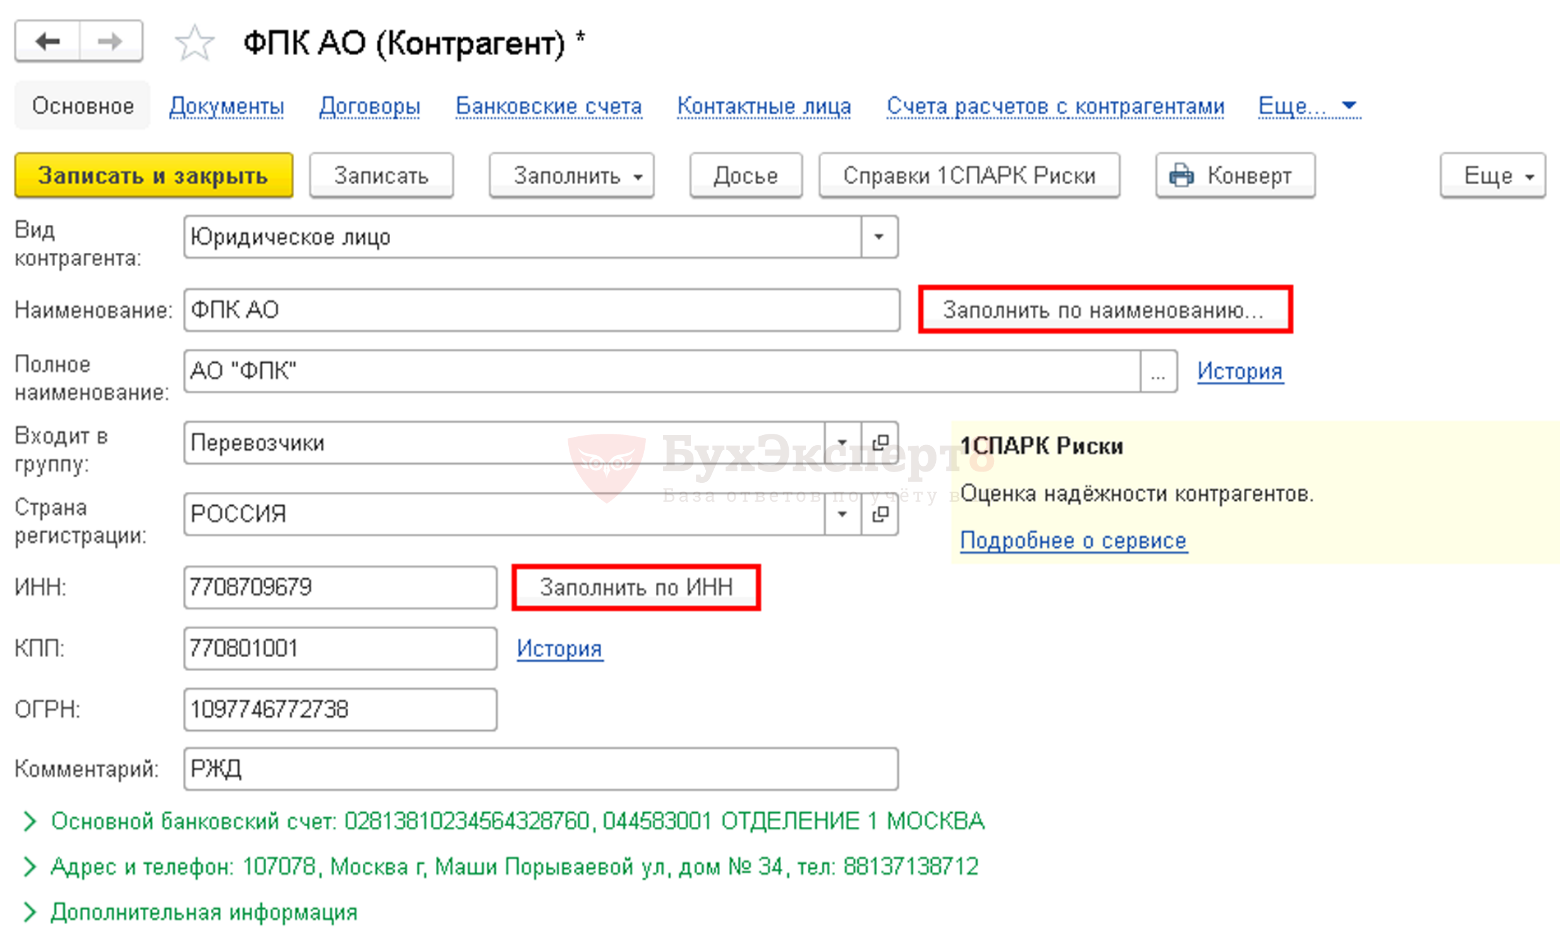Viewport: 1560px width, 937px height.
Task: Open the Страна регистрации linked item icon
Action: (x=880, y=514)
